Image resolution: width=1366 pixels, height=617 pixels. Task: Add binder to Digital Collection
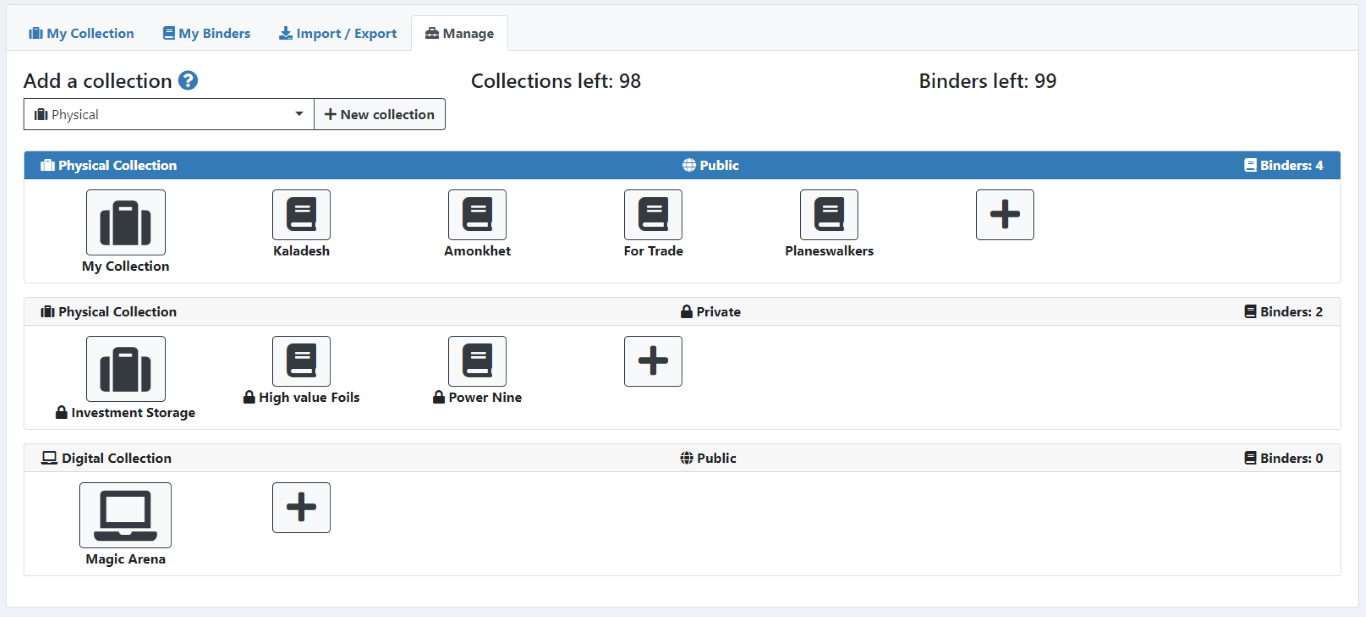click(301, 507)
